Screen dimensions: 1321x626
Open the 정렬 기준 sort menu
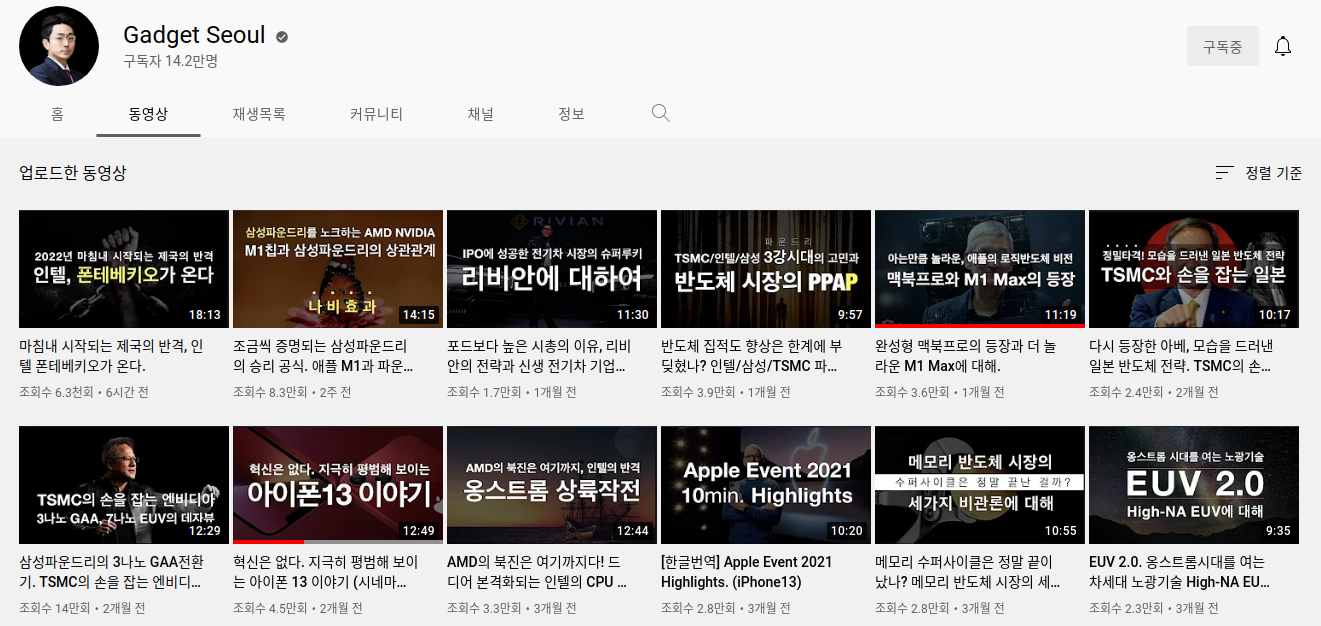pos(1258,173)
